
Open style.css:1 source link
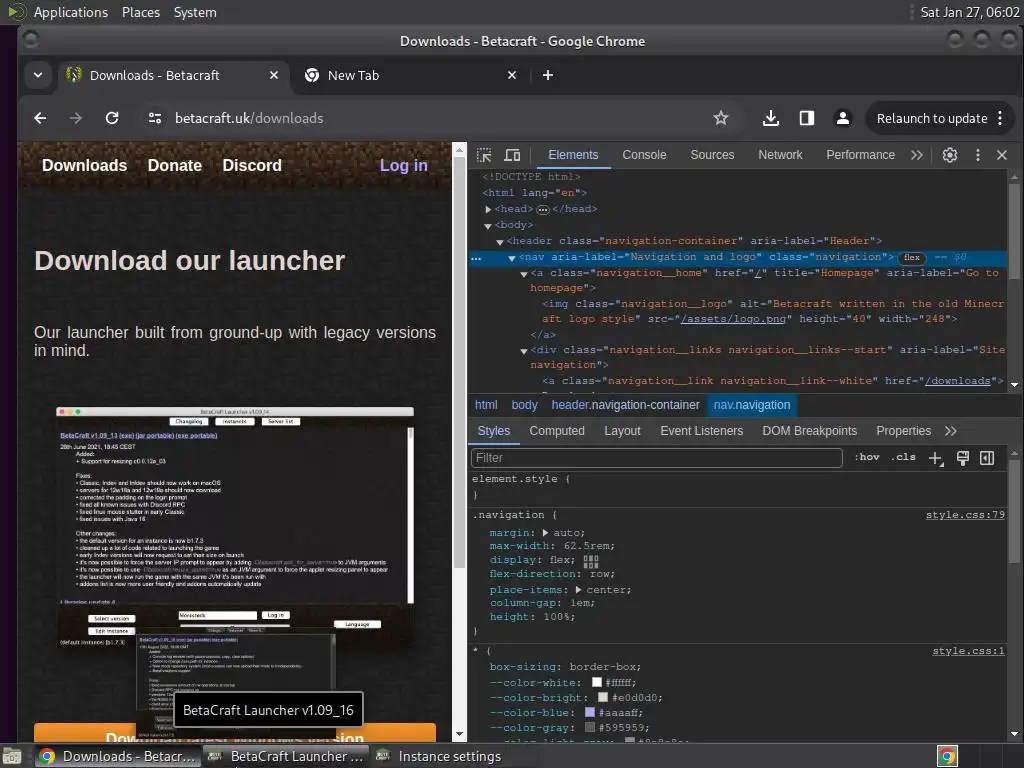tap(968, 651)
